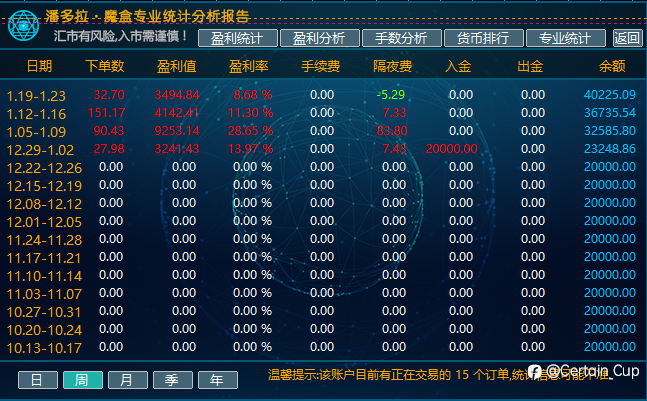Click the 下单数 column header
647x401 pixels.
click(x=105, y=66)
